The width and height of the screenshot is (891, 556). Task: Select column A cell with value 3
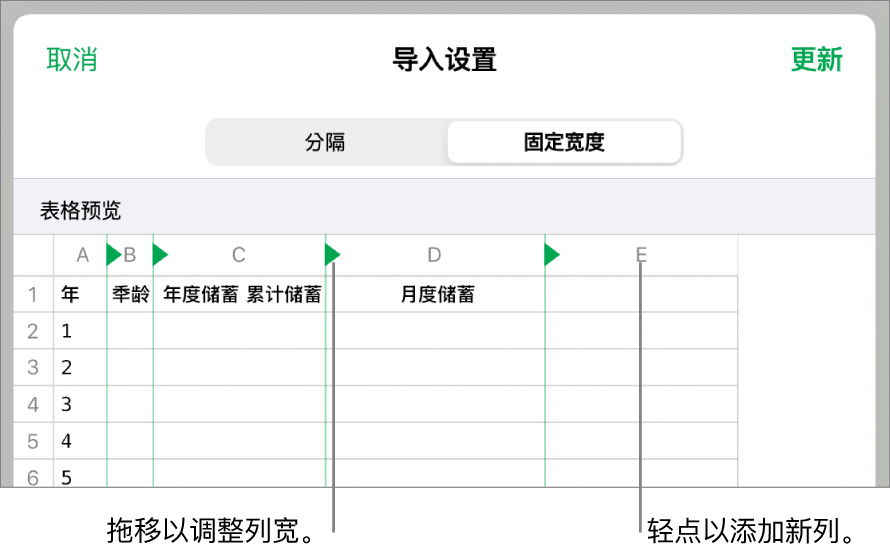coord(80,405)
